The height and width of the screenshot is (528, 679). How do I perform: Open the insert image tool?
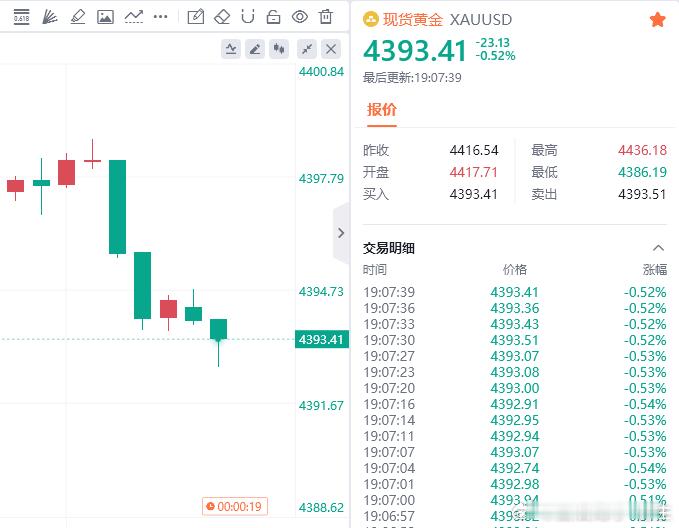(105, 17)
